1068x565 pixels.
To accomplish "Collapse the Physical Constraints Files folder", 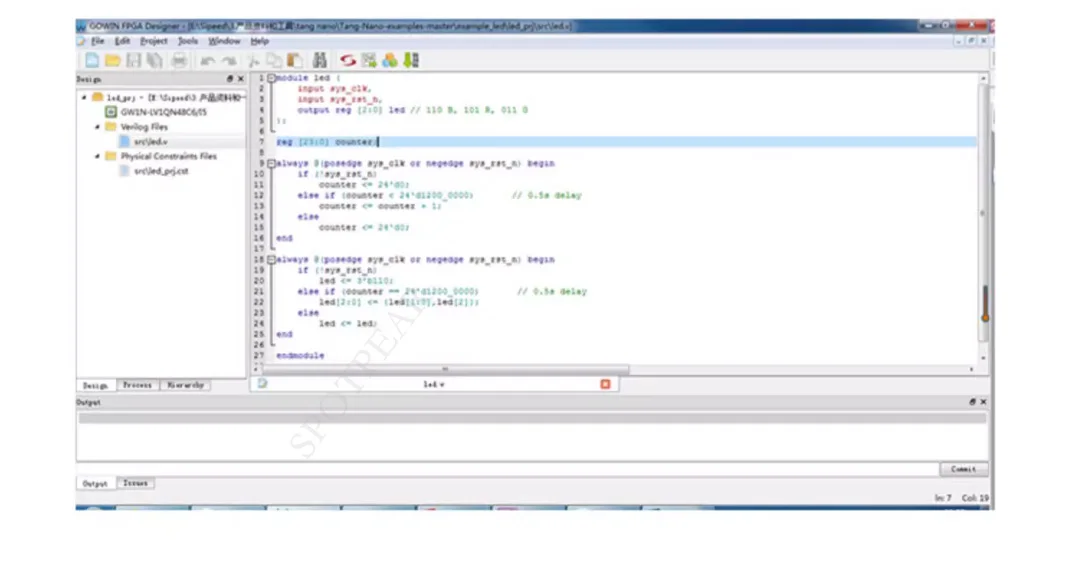I will click(x=98, y=156).
